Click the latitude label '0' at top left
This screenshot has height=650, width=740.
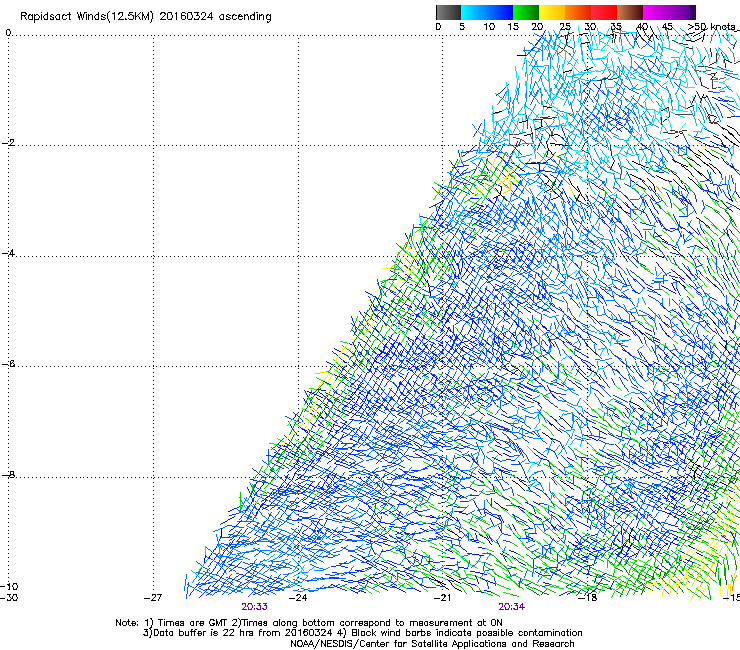8,32
